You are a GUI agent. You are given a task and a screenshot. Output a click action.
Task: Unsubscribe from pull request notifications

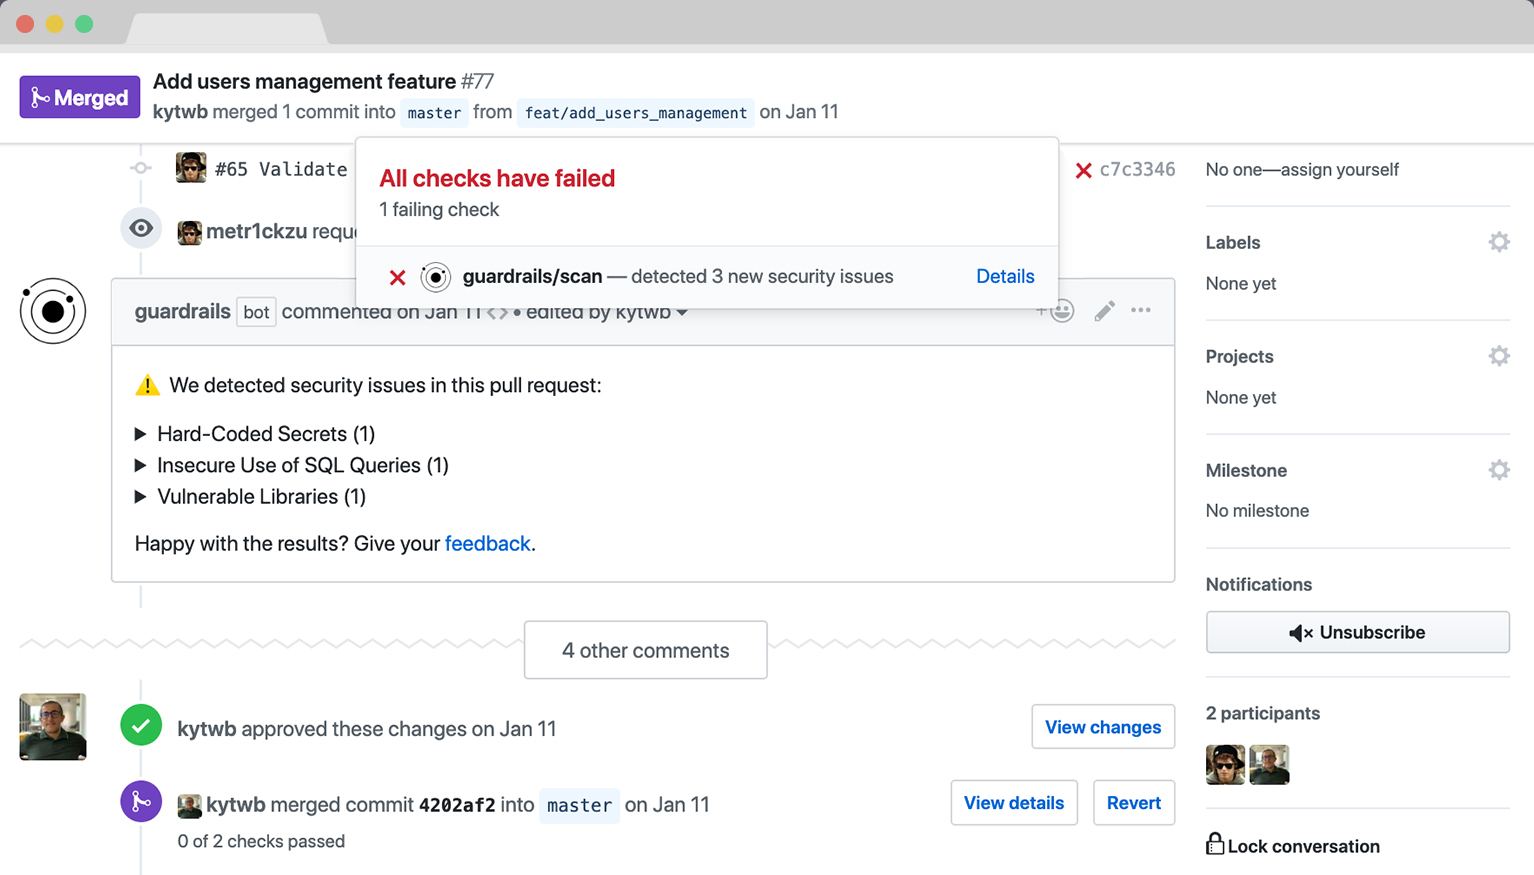point(1357,632)
